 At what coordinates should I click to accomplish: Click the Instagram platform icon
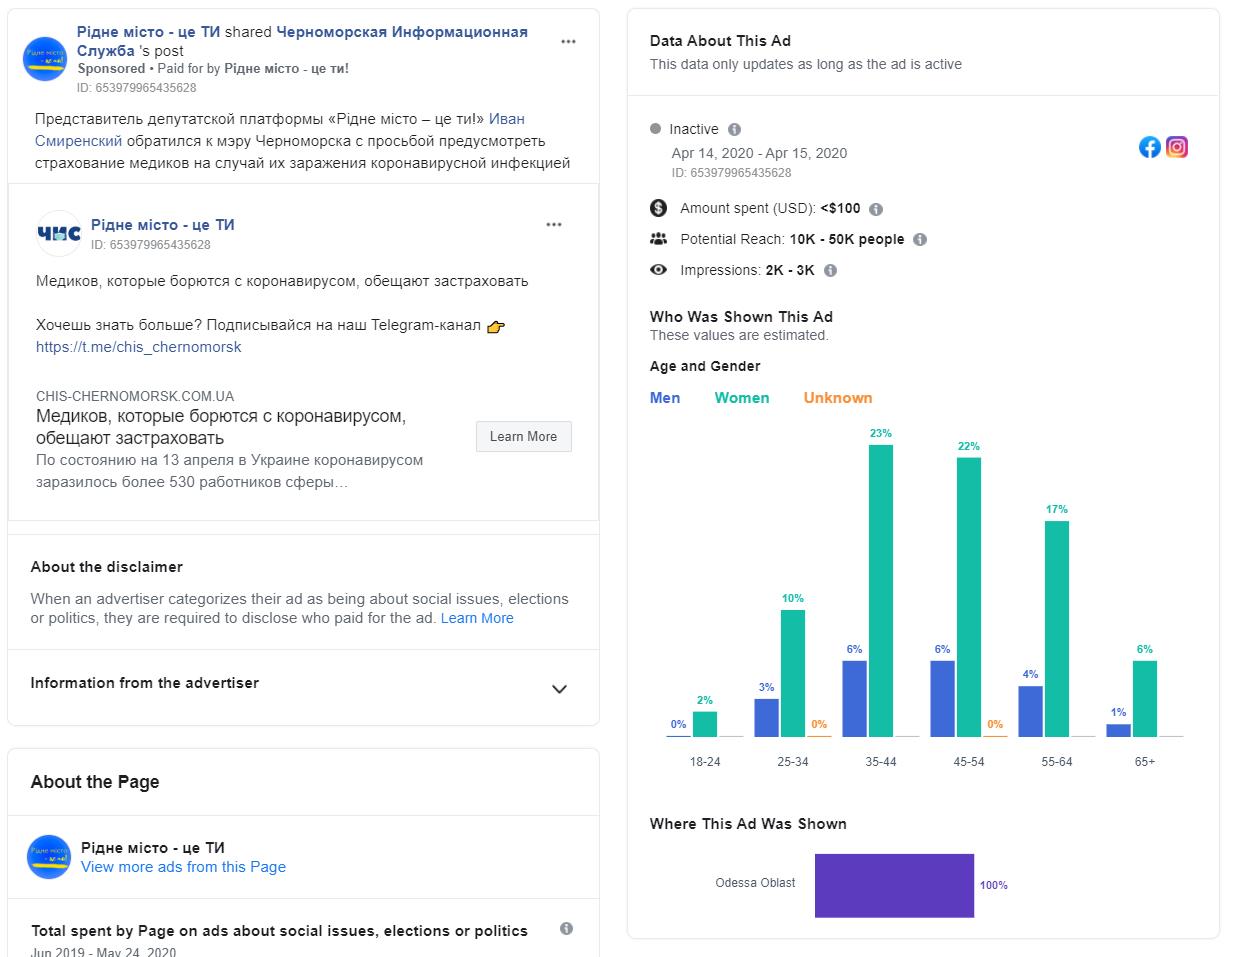[x=1177, y=148]
